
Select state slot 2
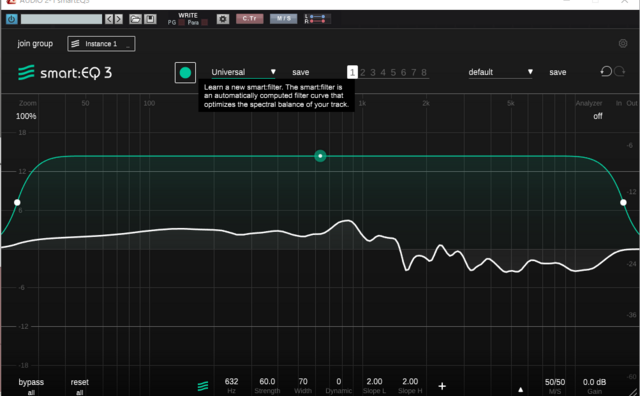pyautogui.click(x=362, y=73)
